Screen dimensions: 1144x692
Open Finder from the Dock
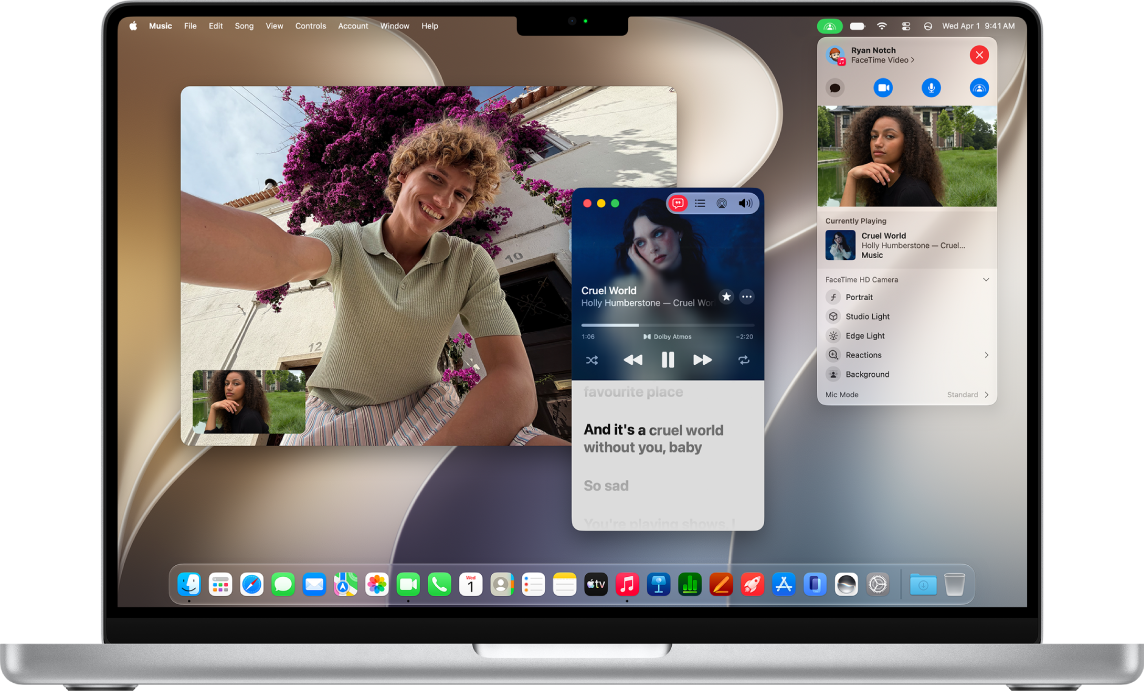189,584
